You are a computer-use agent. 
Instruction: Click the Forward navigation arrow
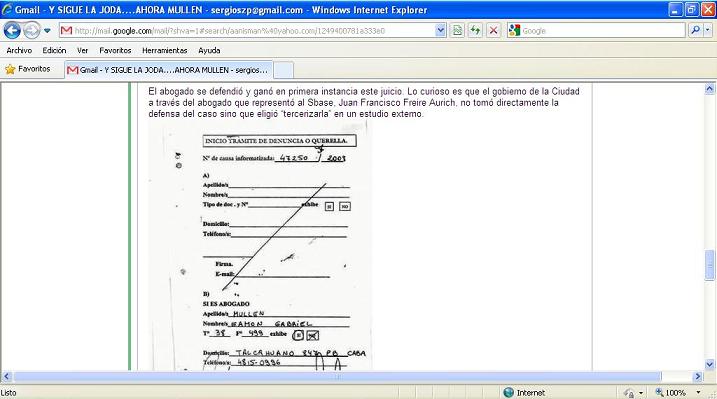tap(31, 31)
